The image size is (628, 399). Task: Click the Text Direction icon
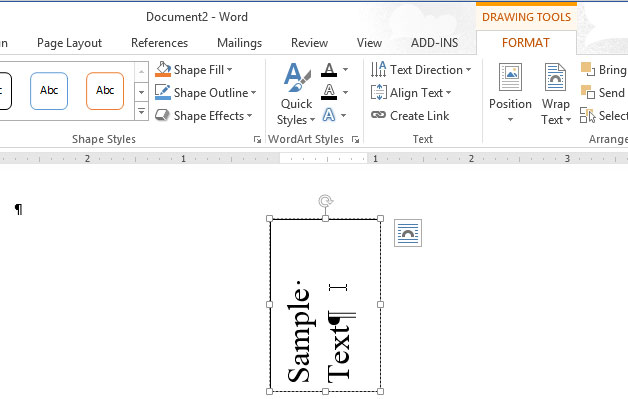coord(378,69)
